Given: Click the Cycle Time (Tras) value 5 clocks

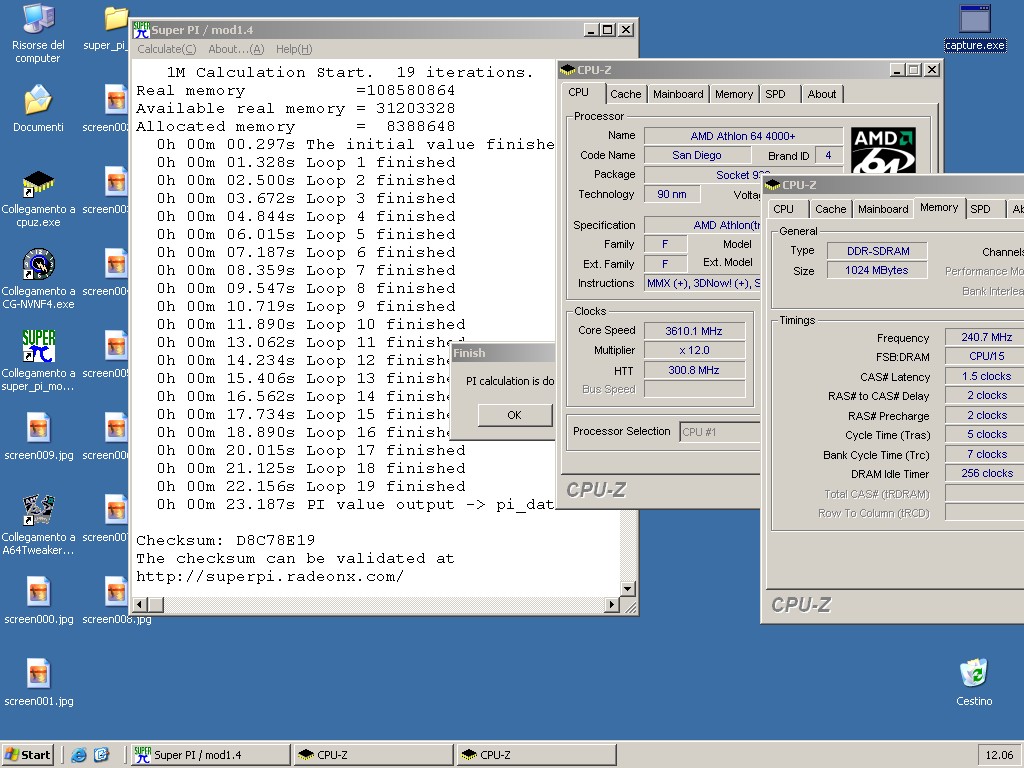Looking at the screenshot, I should pyautogui.click(x=986, y=434).
